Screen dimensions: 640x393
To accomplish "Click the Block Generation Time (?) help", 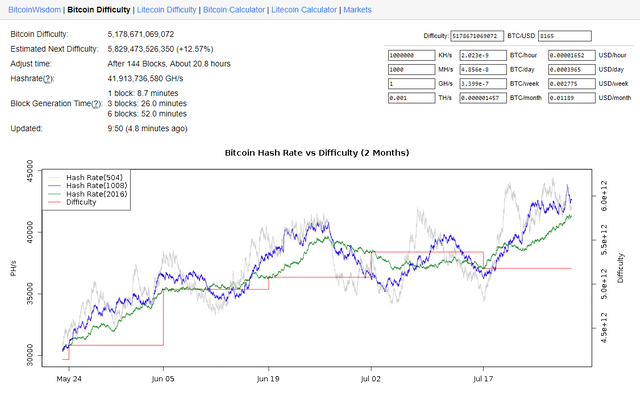I will pyautogui.click(x=96, y=104).
